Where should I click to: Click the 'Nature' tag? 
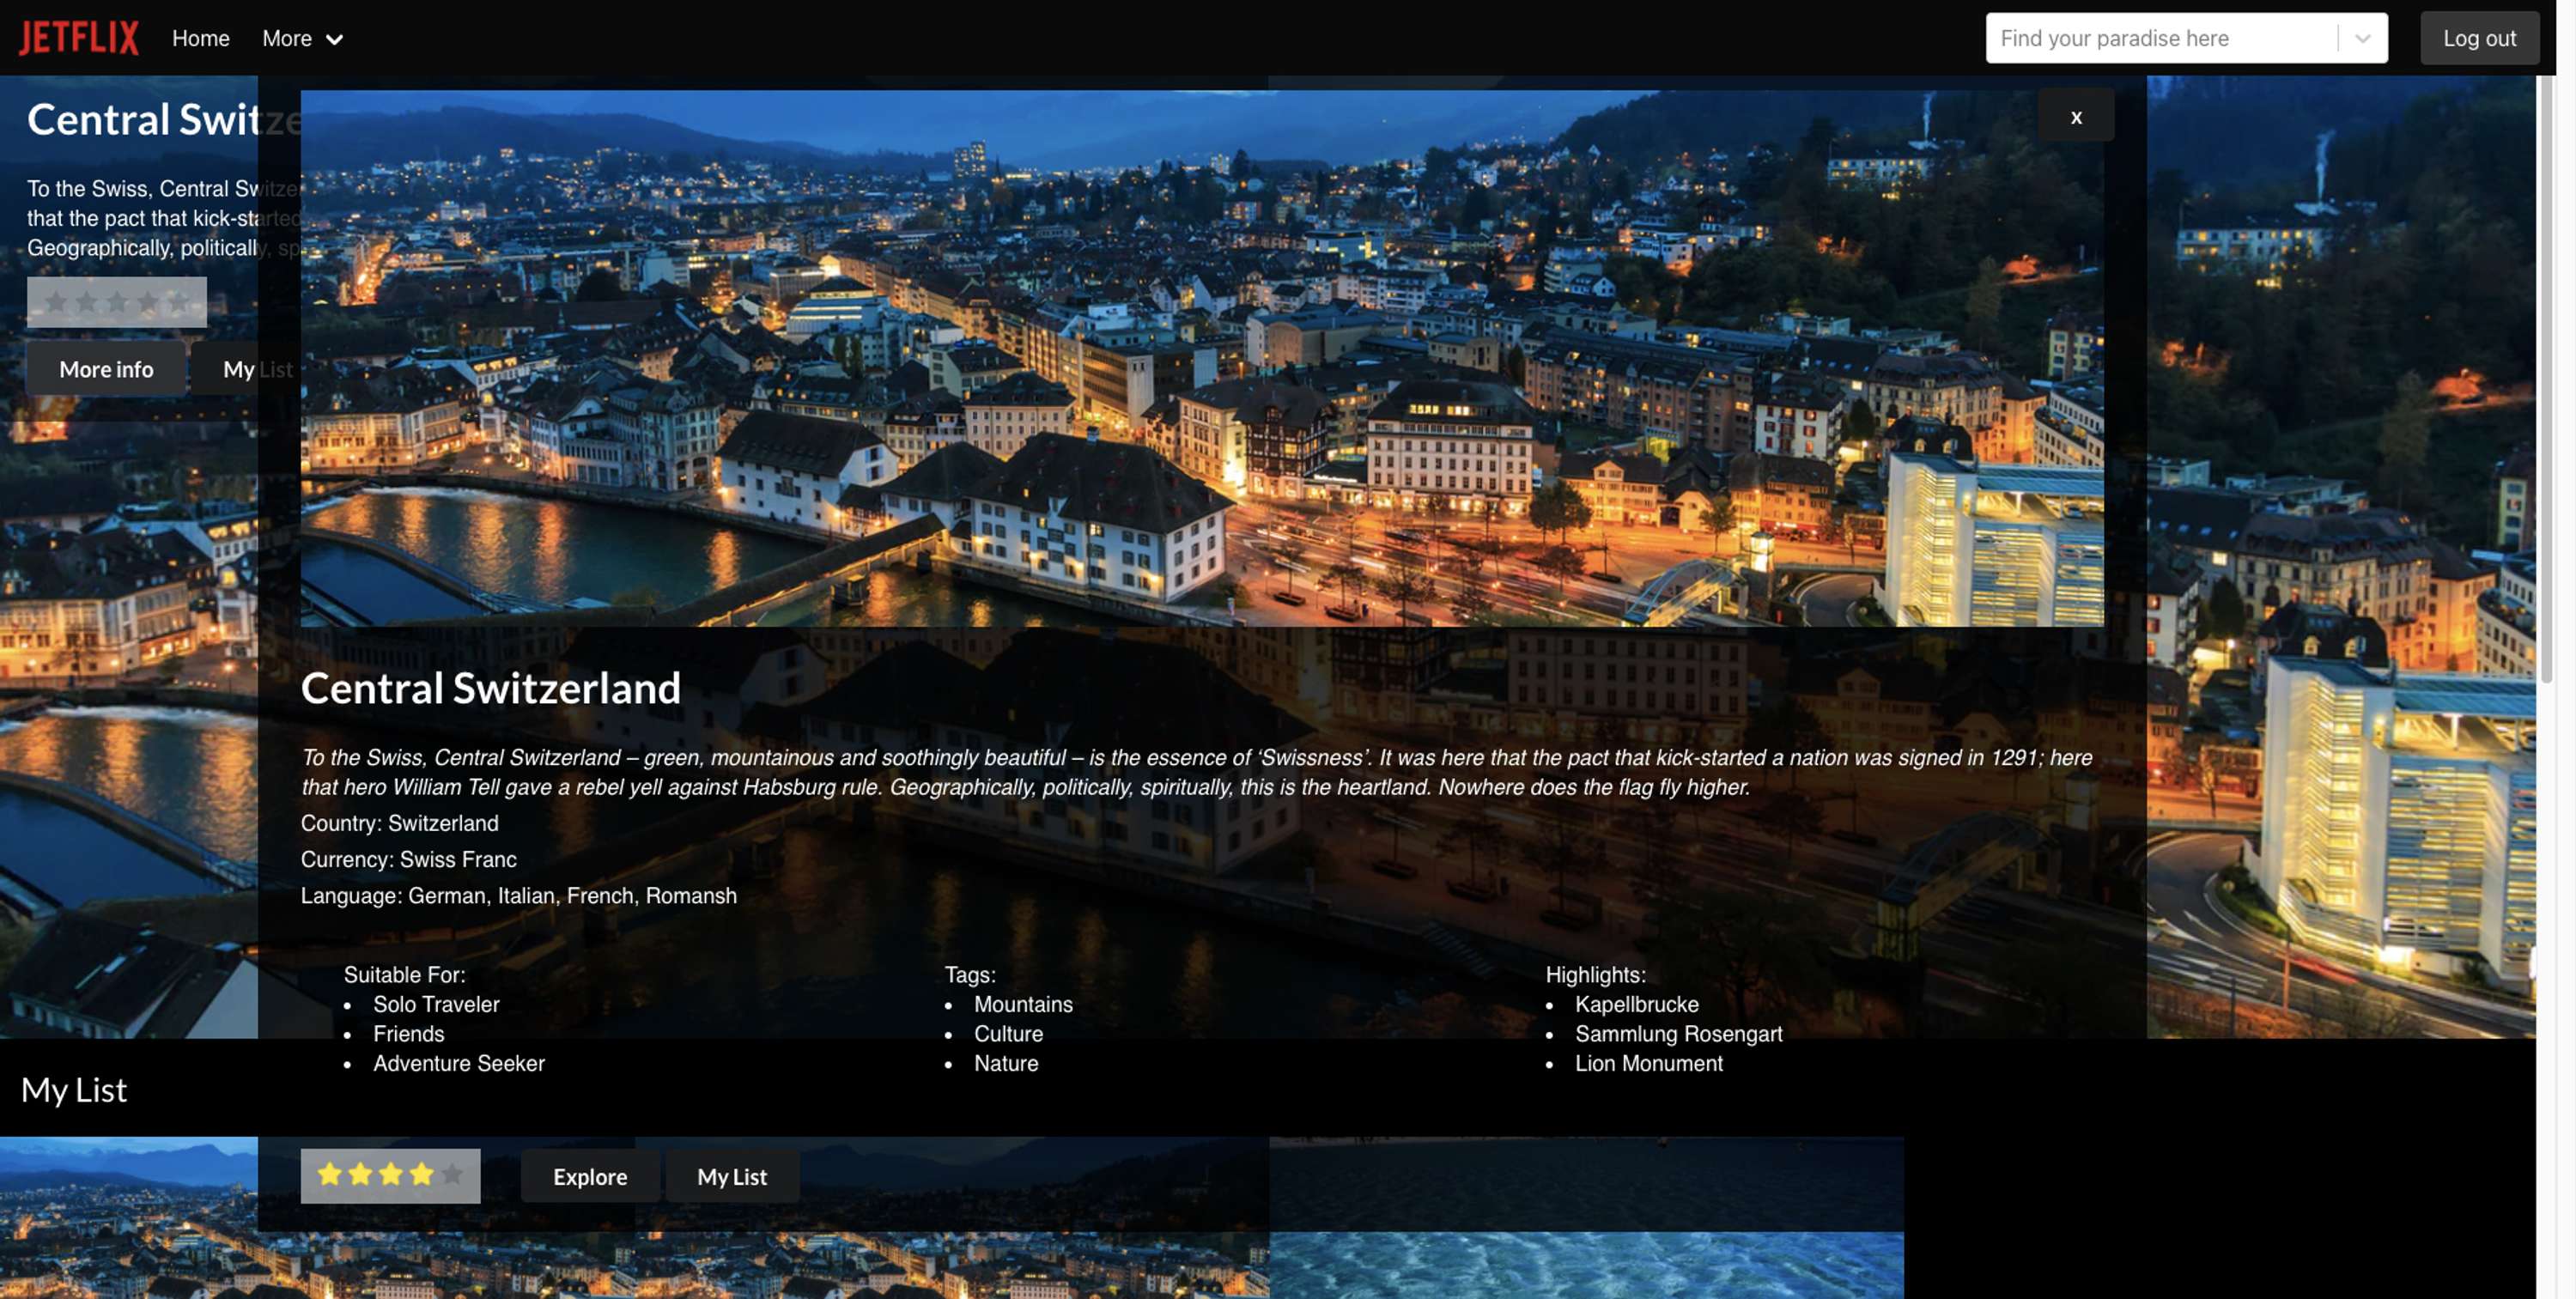click(x=1006, y=1062)
